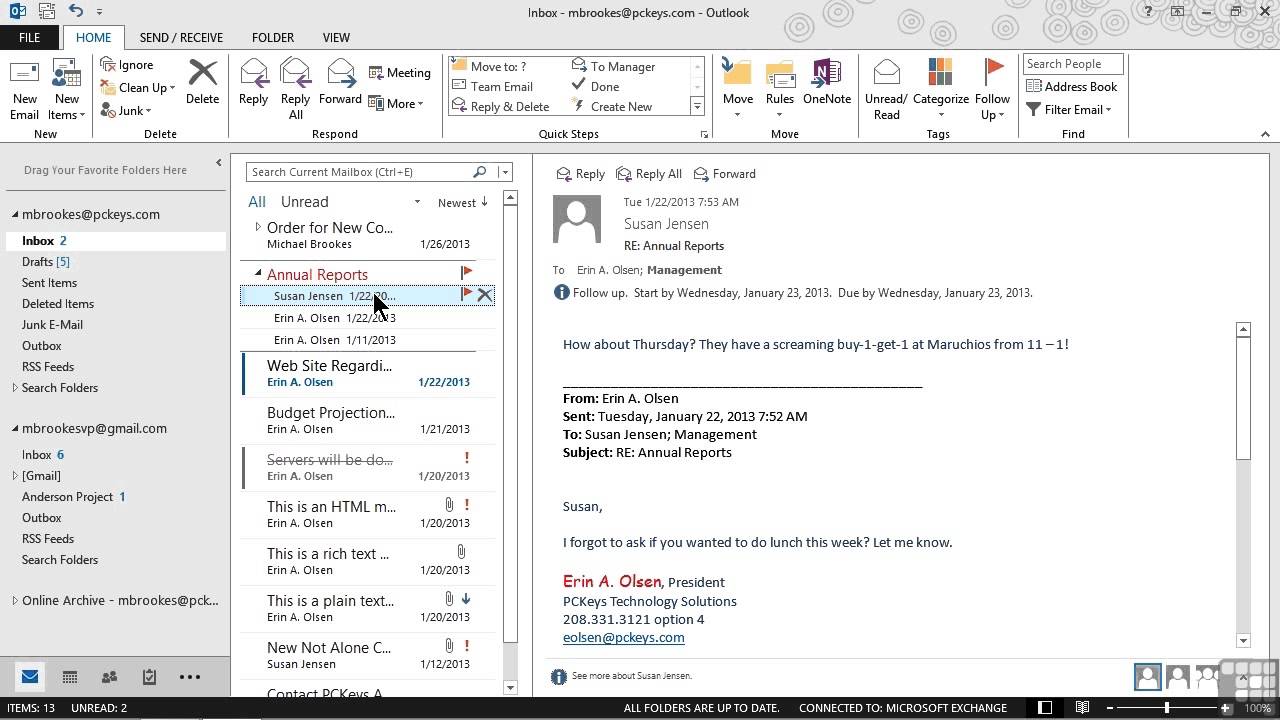Run the Team Email quick step
Viewport: 1280px width, 720px height.
(x=493, y=87)
